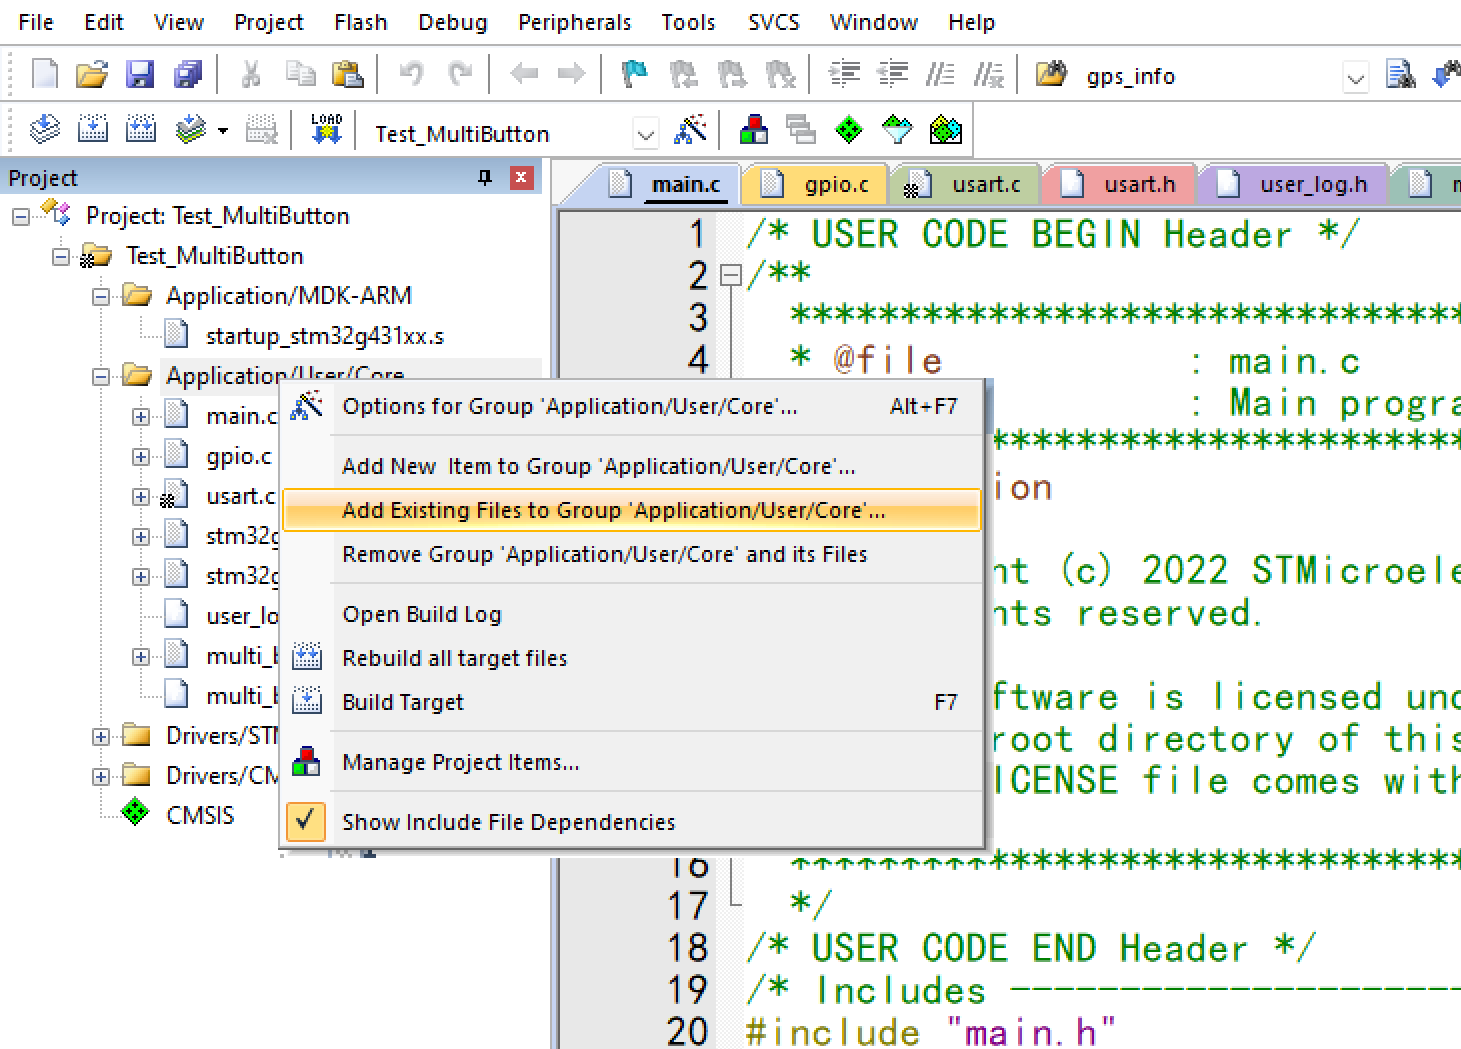Paste using the clipboard icon

click(x=347, y=75)
